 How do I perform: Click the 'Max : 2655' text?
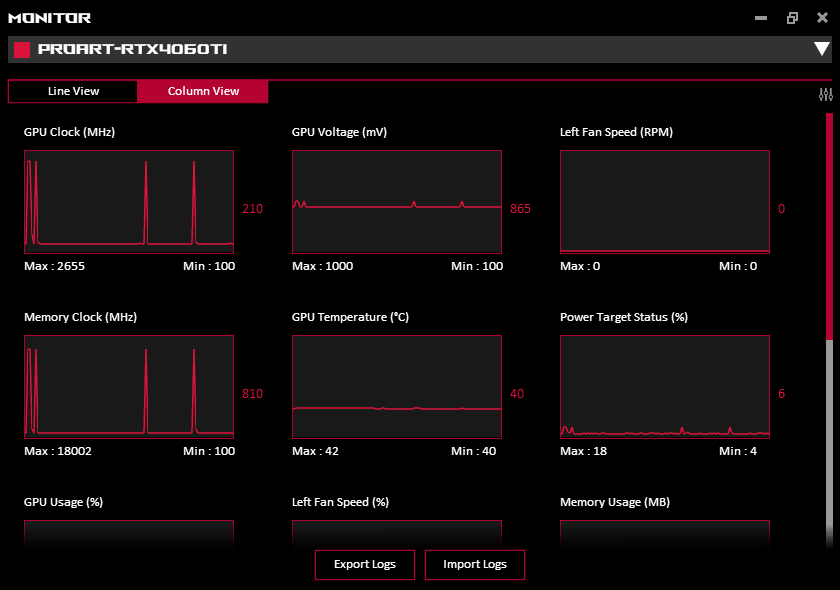(x=55, y=266)
